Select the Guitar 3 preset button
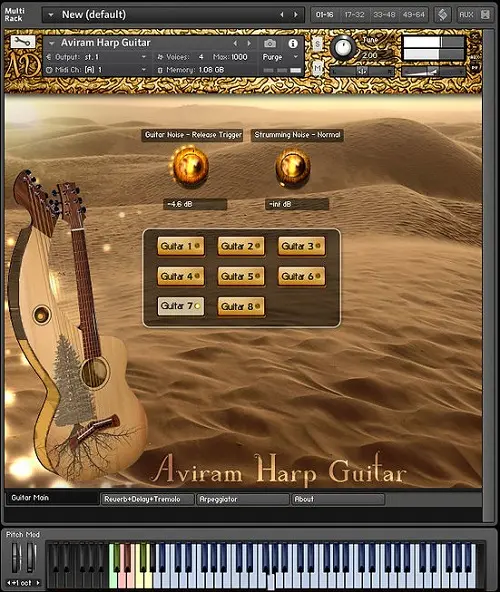 tap(301, 247)
